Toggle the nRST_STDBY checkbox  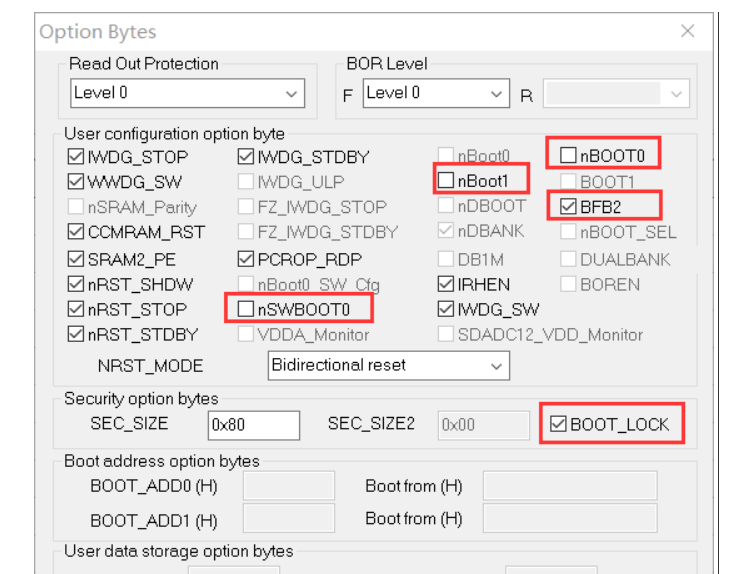[76, 334]
